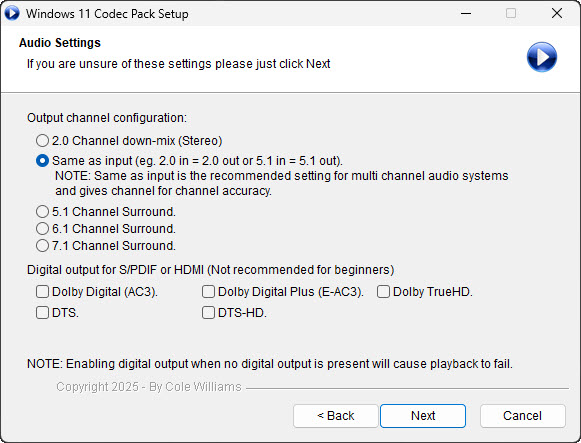
Task: Go to the next setup page
Action: [423, 416]
